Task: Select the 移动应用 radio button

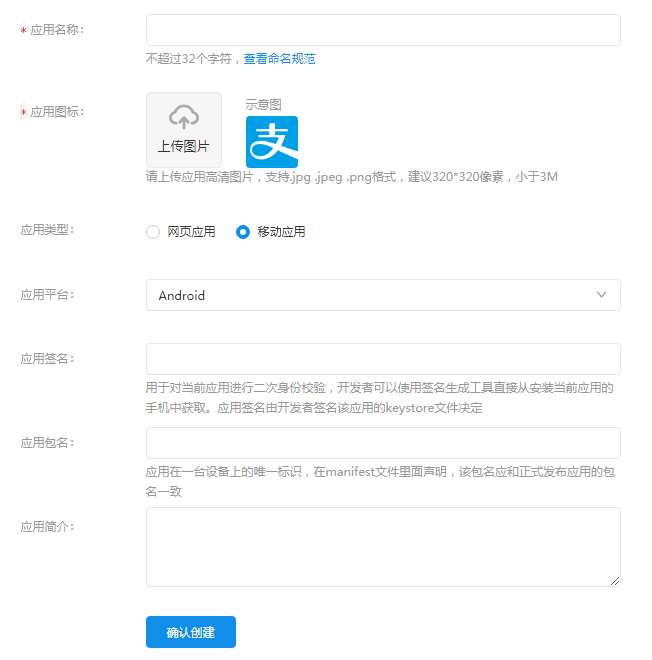Action: [243, 232]
